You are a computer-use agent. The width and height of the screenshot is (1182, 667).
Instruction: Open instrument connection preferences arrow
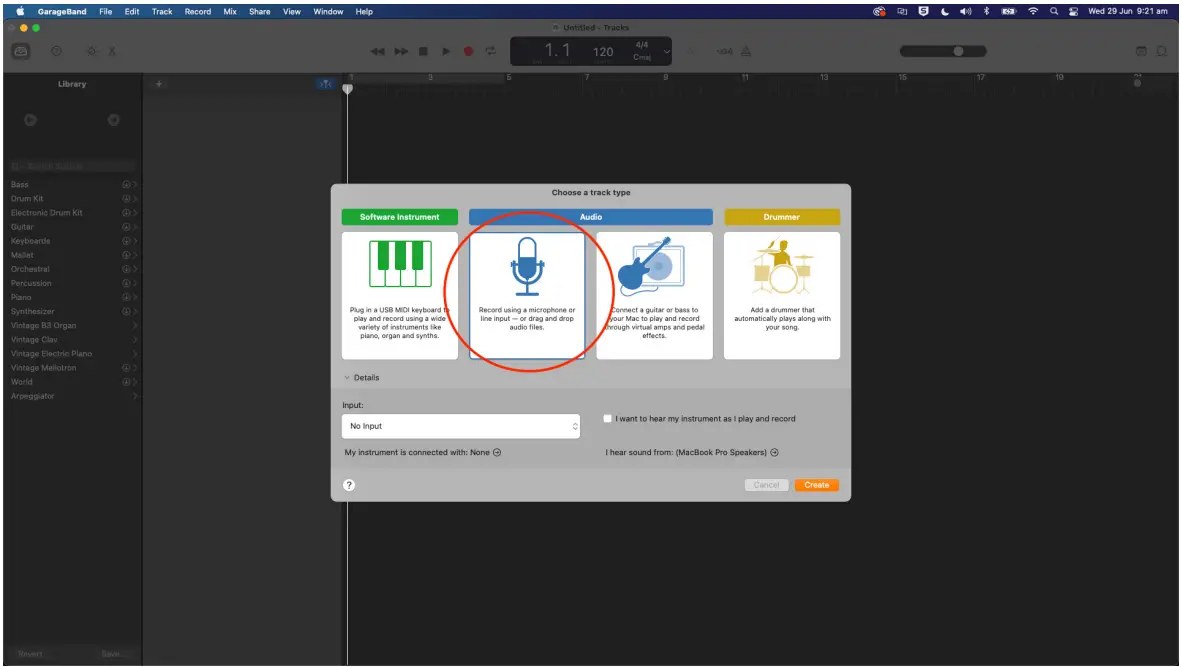click(x=497, y=453)
